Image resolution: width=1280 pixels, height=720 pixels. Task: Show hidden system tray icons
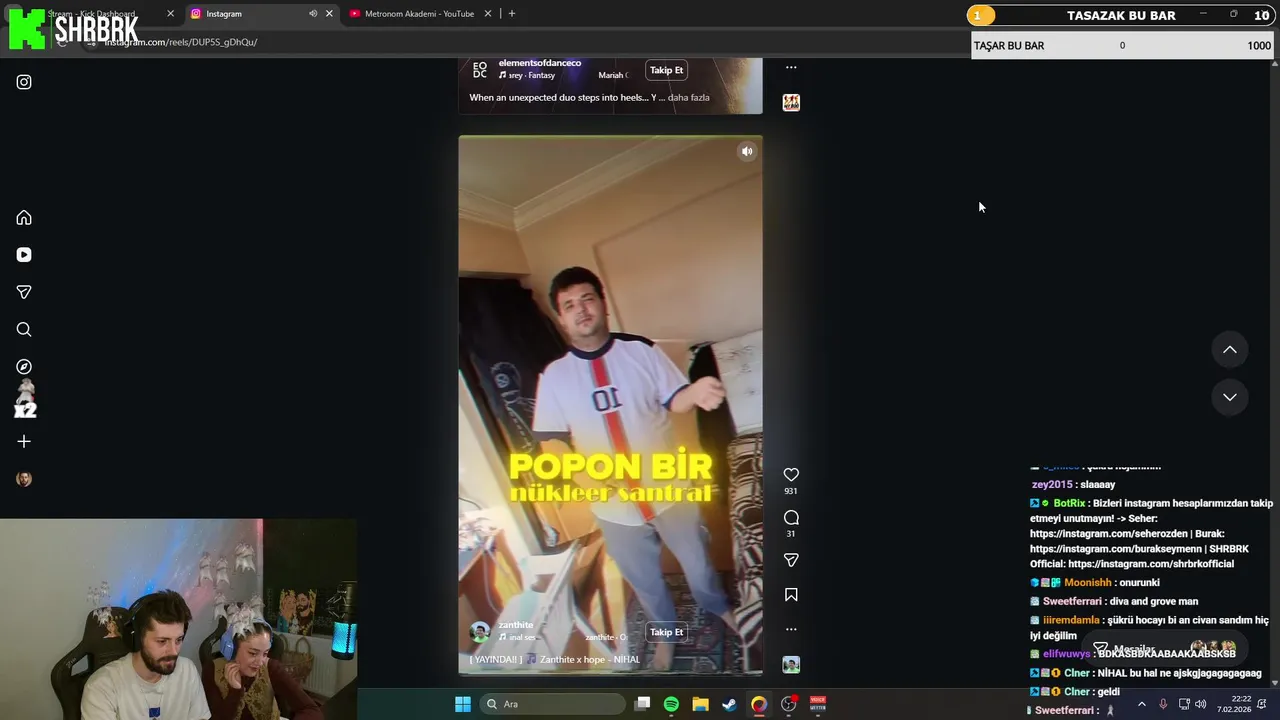1142,704
